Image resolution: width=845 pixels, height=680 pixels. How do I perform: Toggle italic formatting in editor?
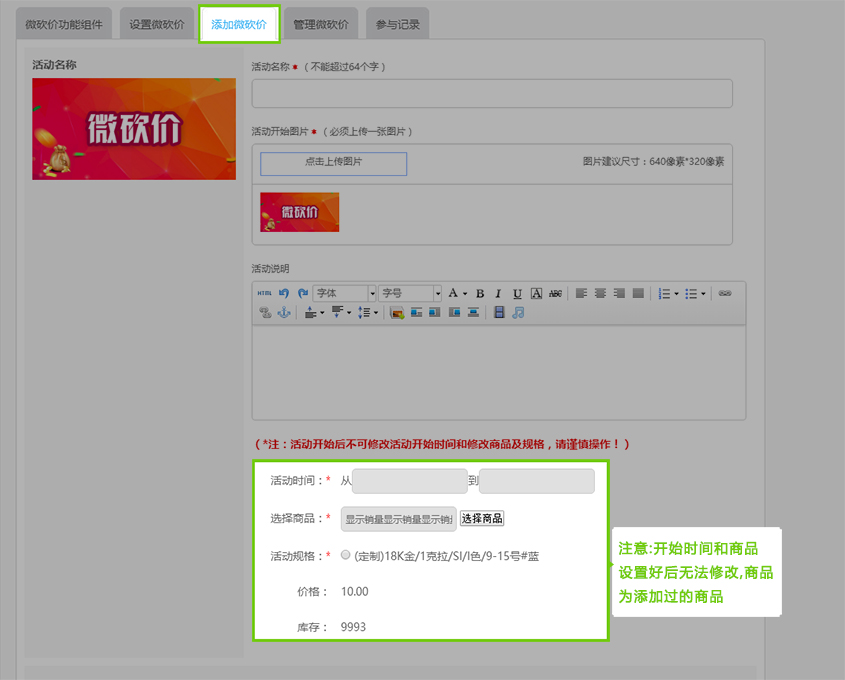(x=498, y=293)
